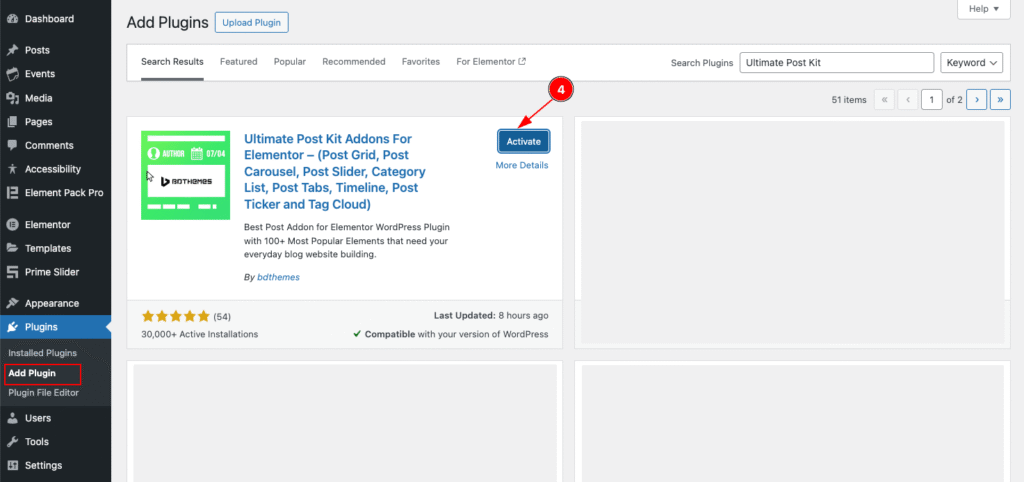Open the Keyword search type dropdown
This screenshot has width=1024, height=482.
tap(971, 63)
